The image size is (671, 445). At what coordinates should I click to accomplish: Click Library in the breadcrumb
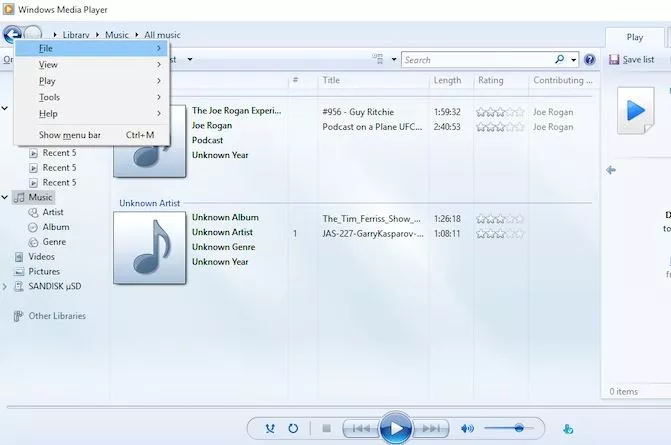76,35
